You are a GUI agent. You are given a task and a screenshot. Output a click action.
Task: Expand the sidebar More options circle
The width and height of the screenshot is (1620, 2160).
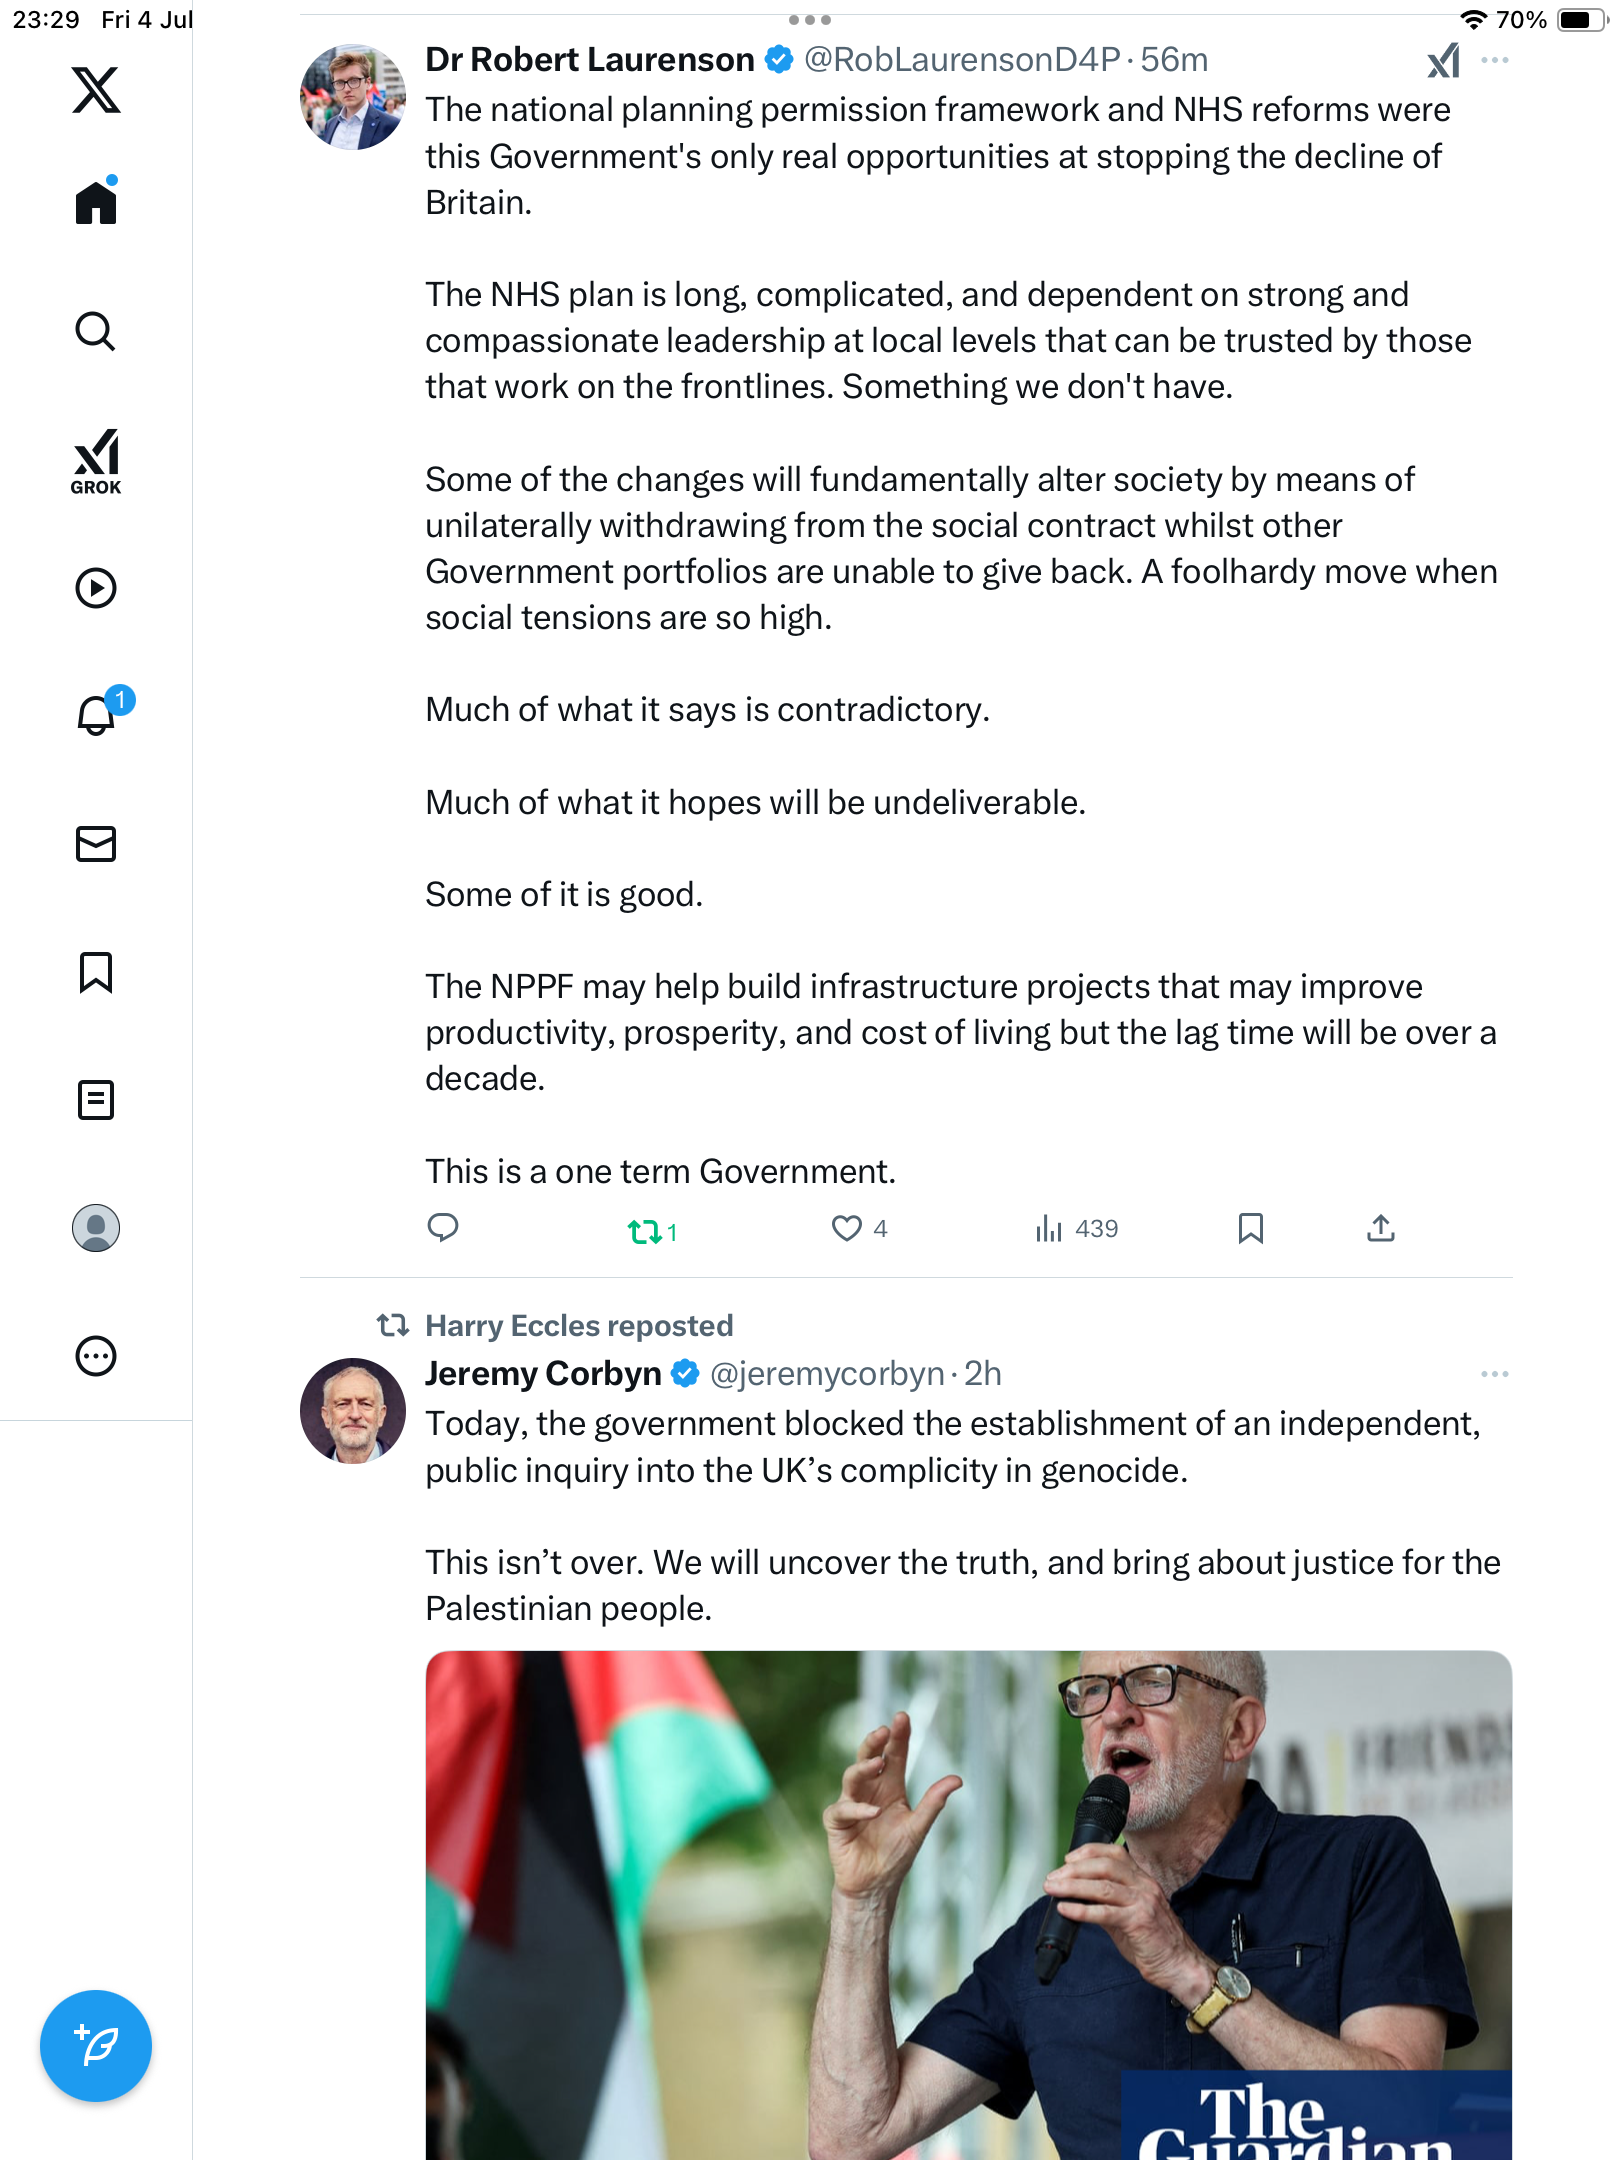96,1356
